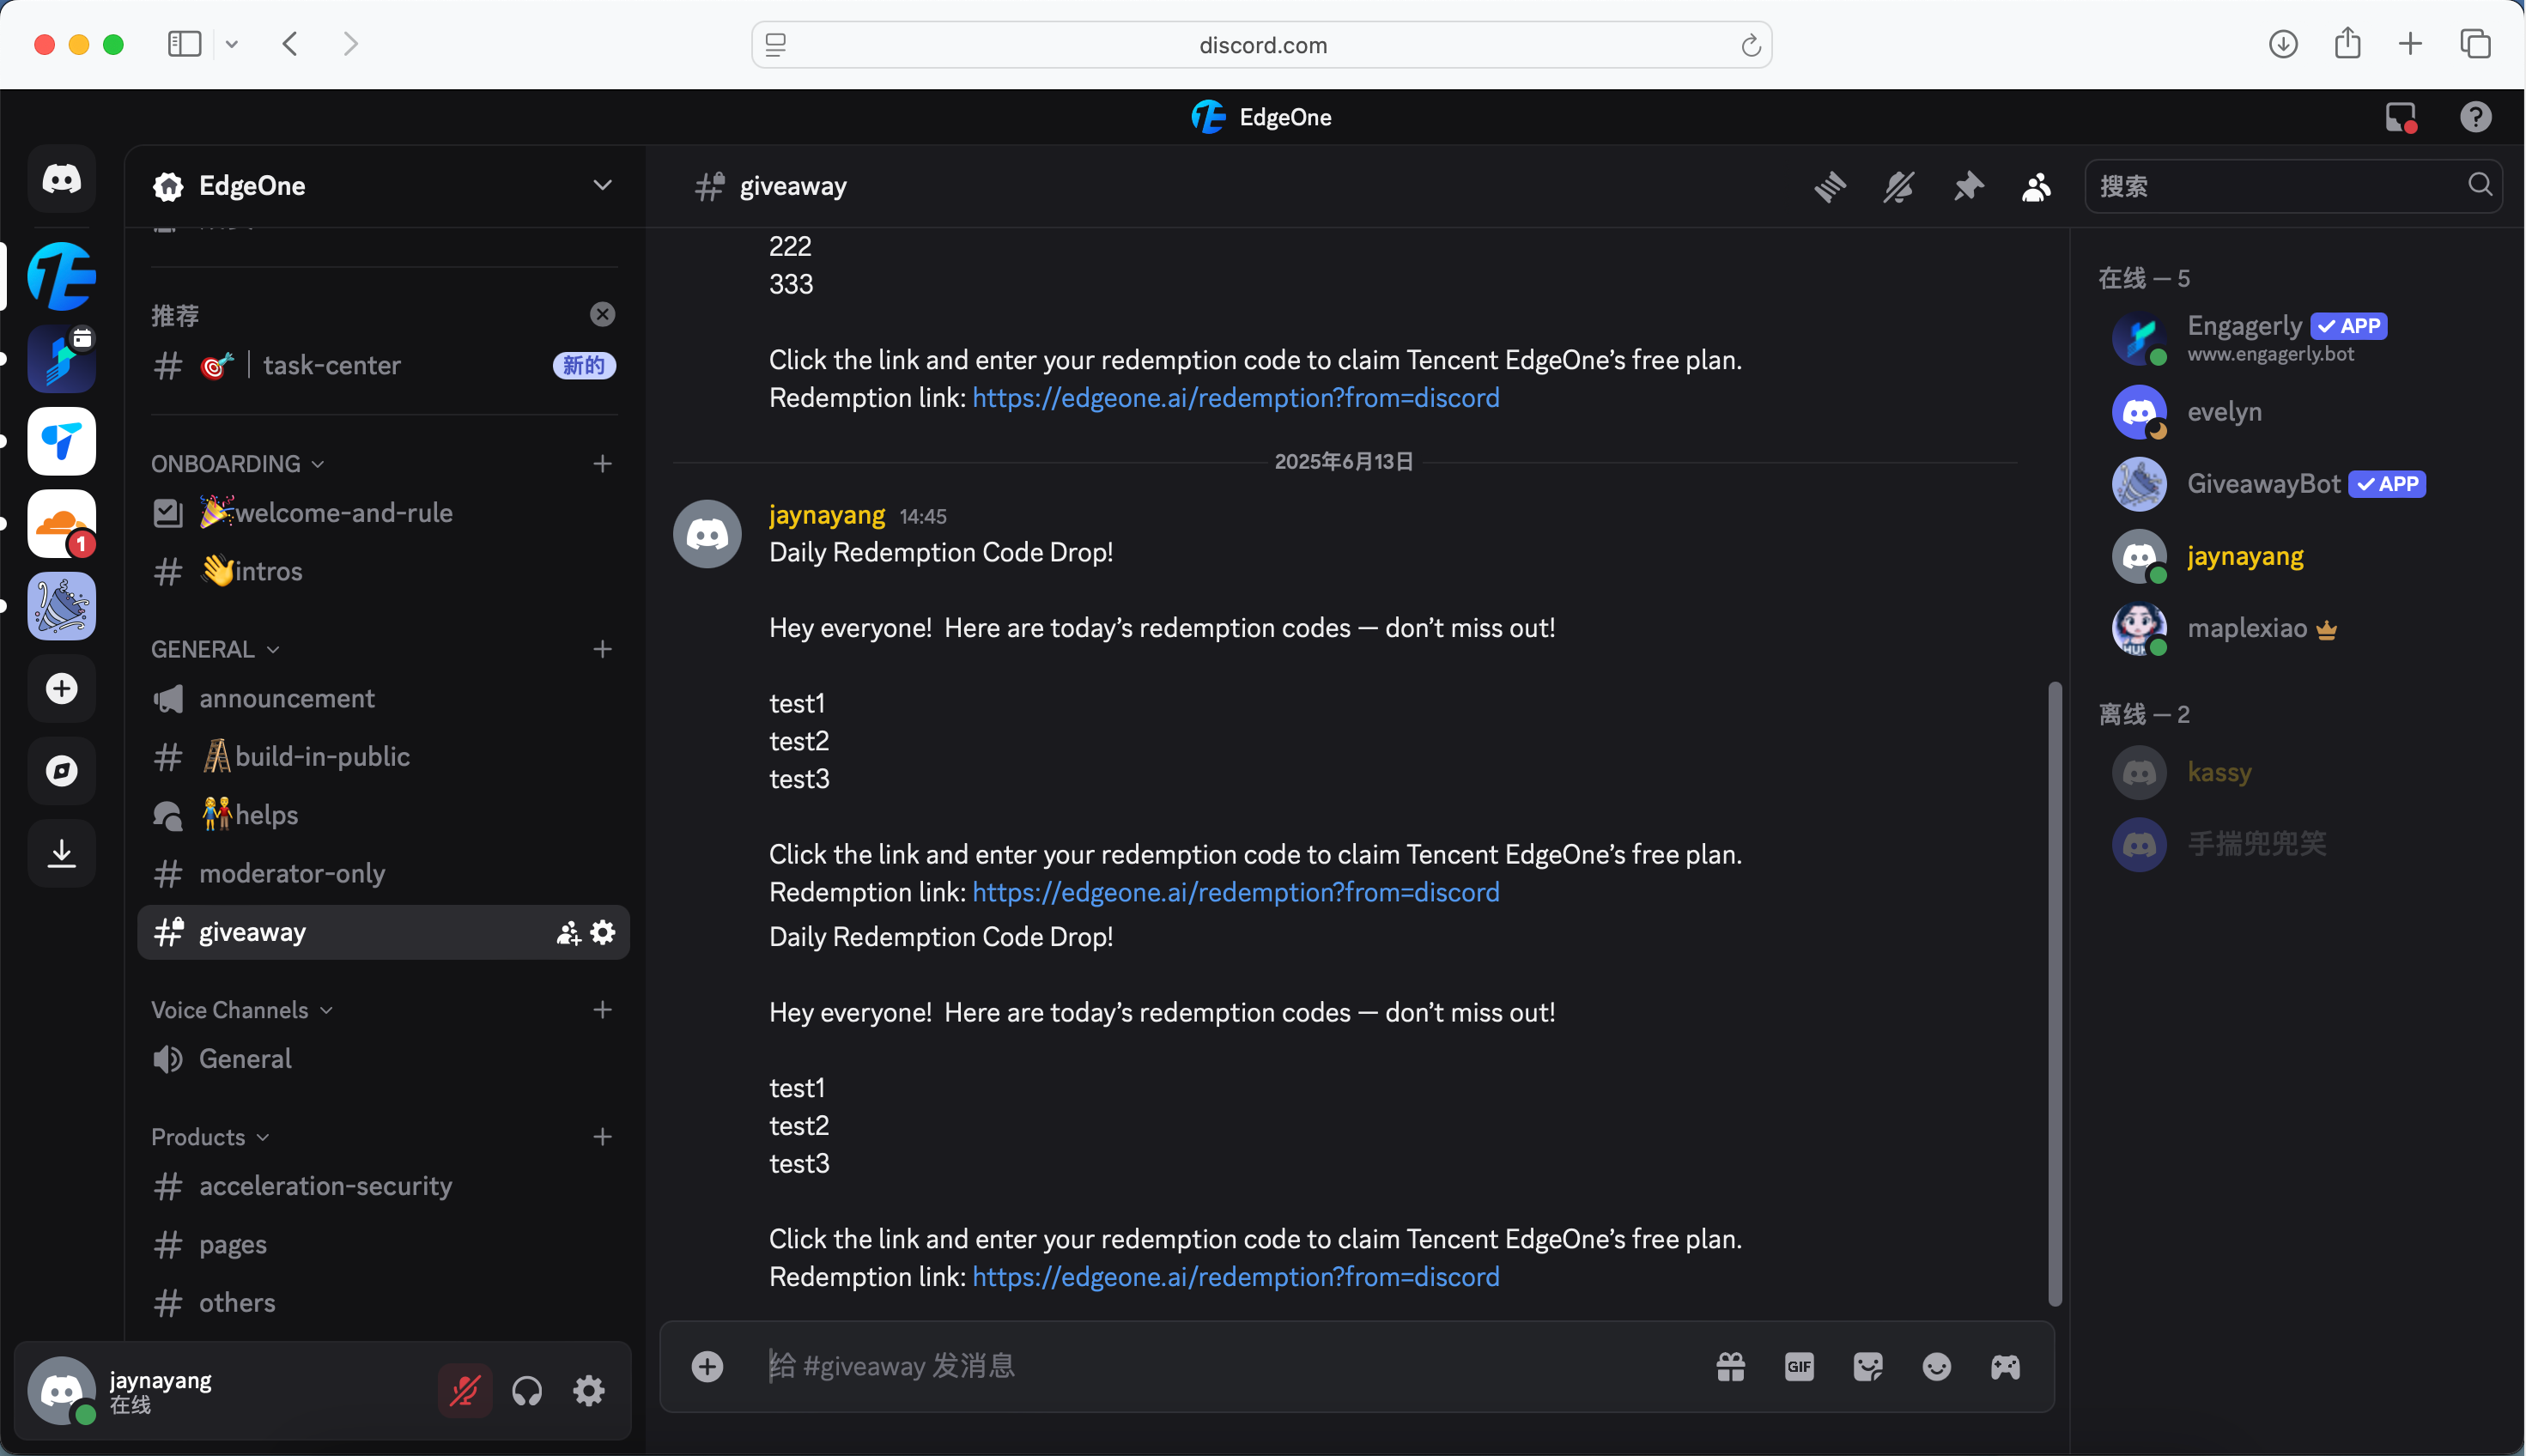2526x1456 pixels.
Task: Click Add a Server plus icon
Action: click(x=62, y=688)
